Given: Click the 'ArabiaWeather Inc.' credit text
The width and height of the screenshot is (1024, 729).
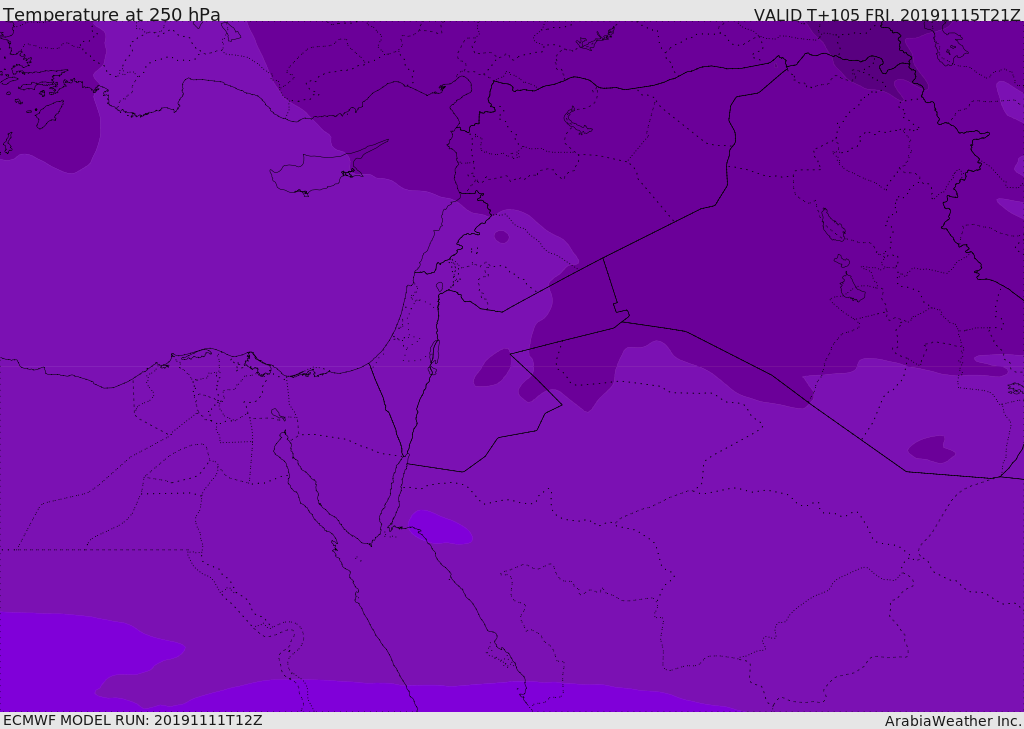Looking at the screenshot, I should [952, 721].
